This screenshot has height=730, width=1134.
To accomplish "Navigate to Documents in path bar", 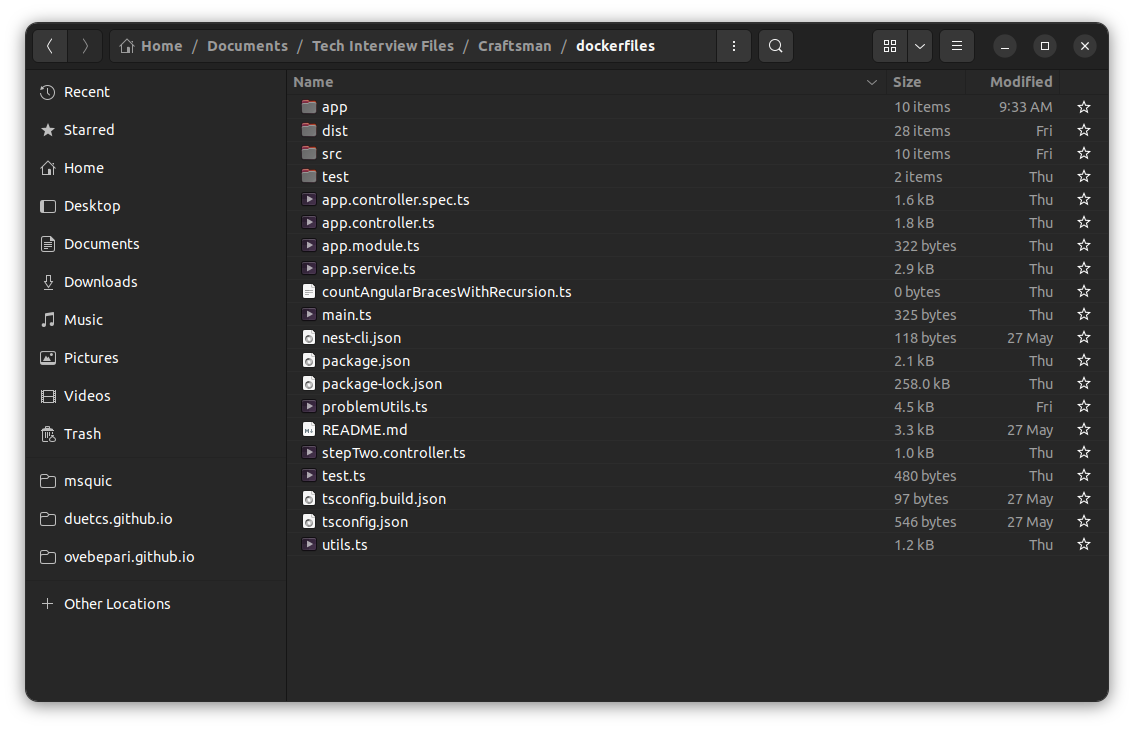I will (x=247, y=46).
